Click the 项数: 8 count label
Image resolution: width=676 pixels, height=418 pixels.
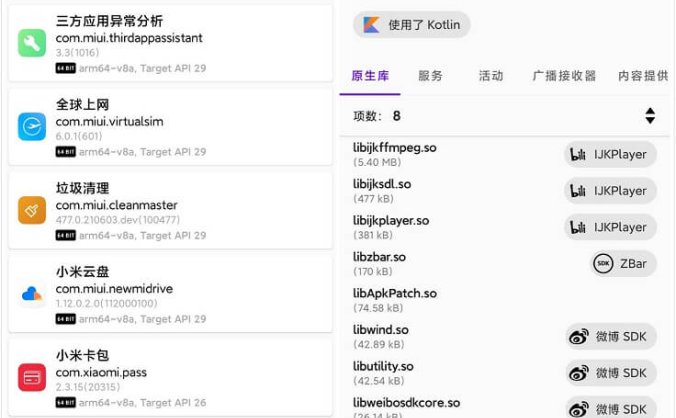377,116
